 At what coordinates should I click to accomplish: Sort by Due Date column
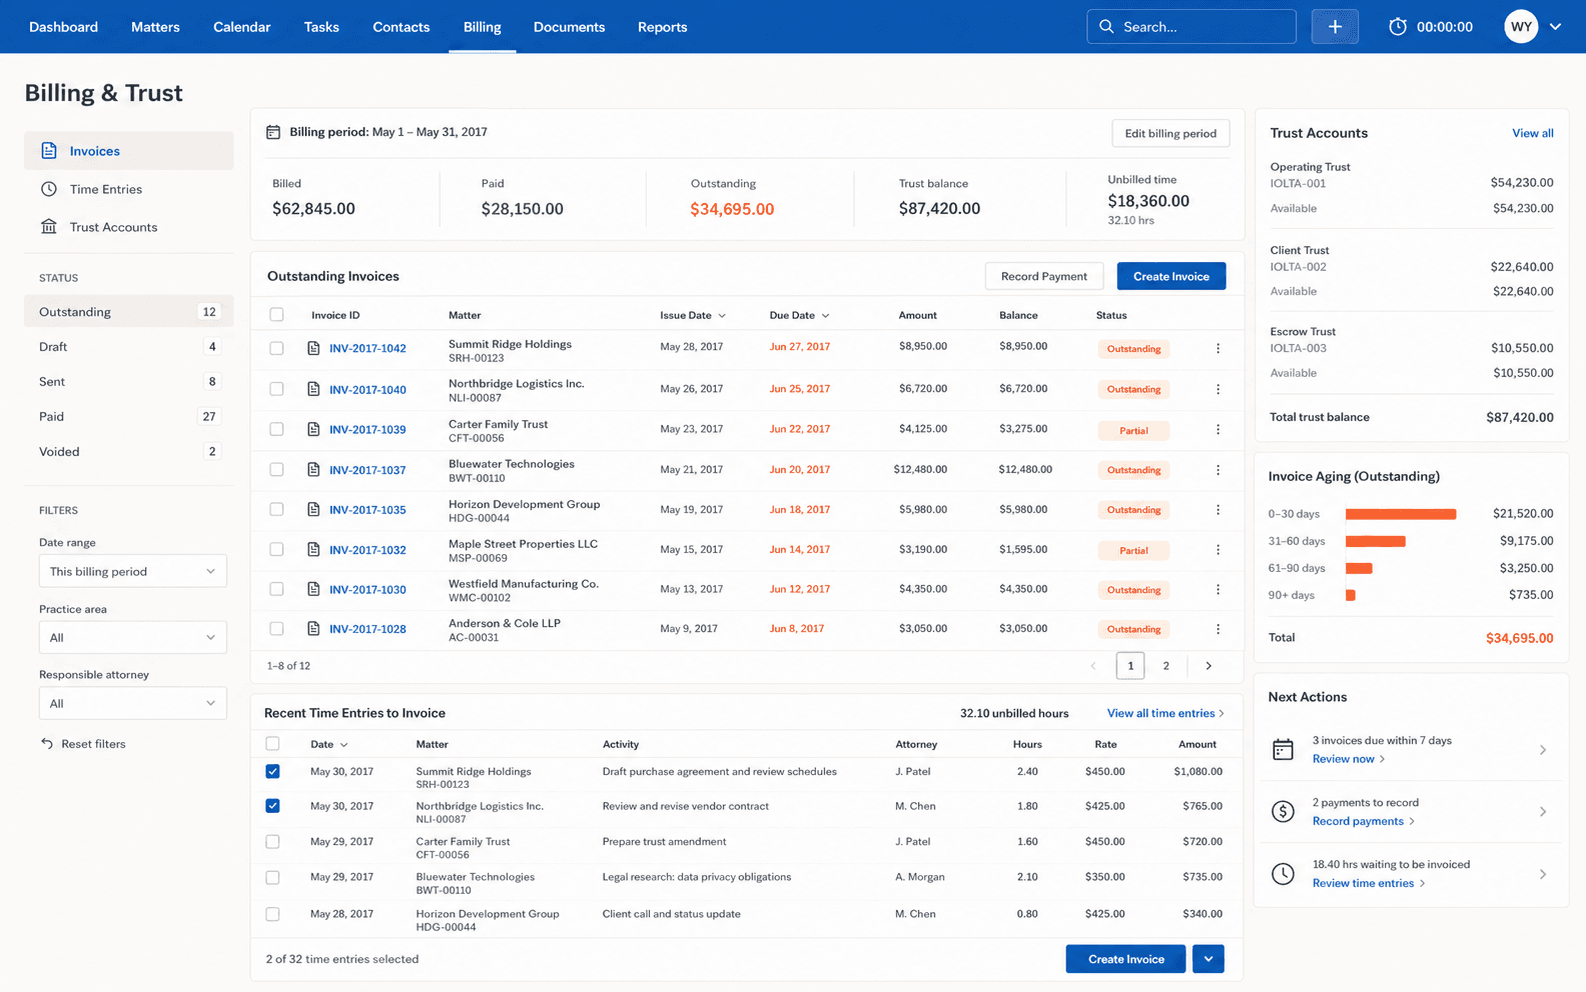tap(799, 315)
